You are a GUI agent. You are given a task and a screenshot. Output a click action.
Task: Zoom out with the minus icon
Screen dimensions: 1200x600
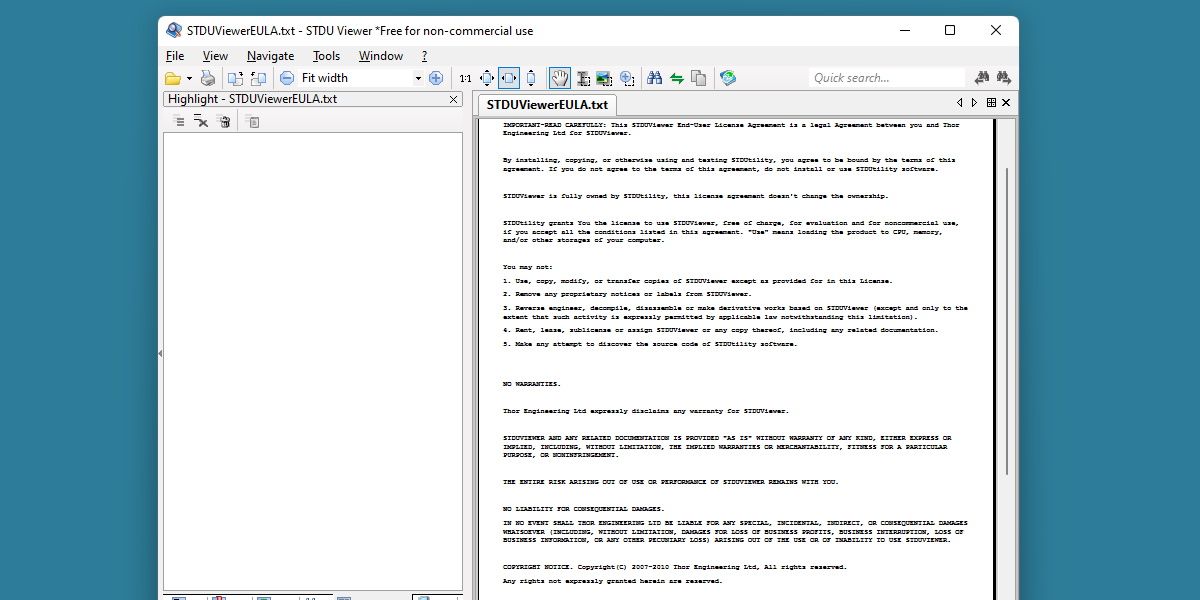(x=287, y=78)
